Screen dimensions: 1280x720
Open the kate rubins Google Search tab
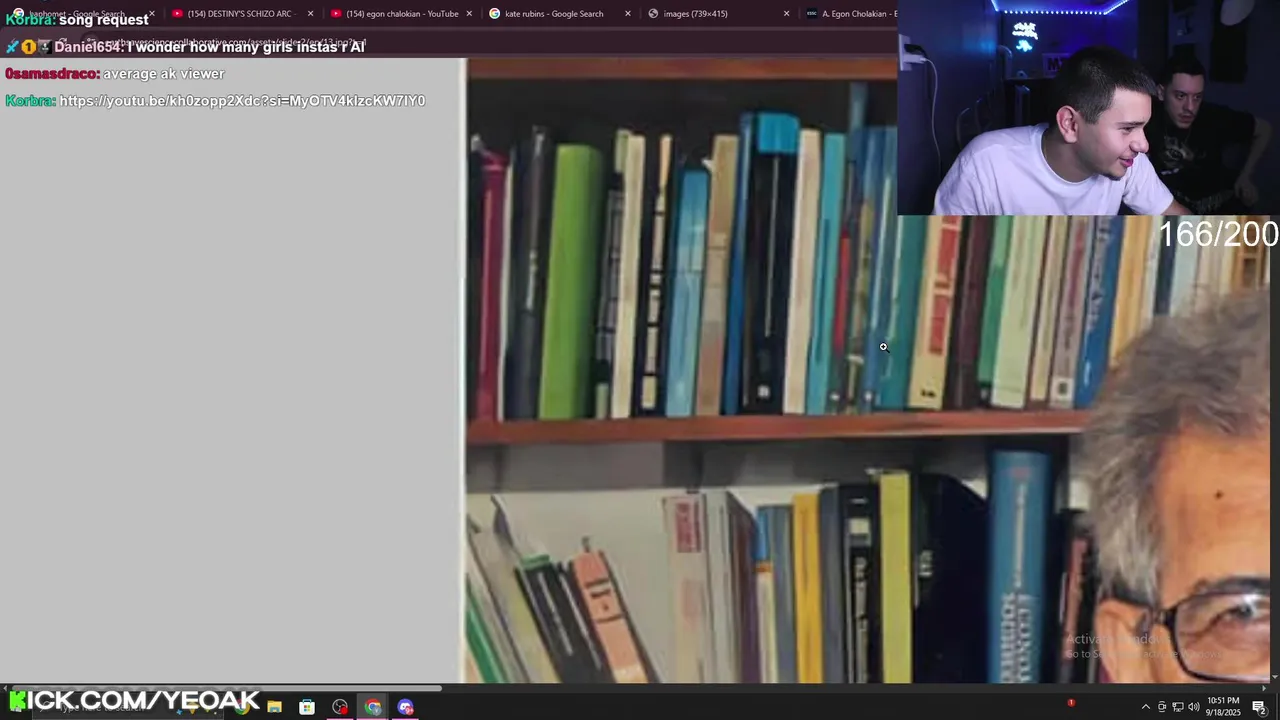[560, 14]
